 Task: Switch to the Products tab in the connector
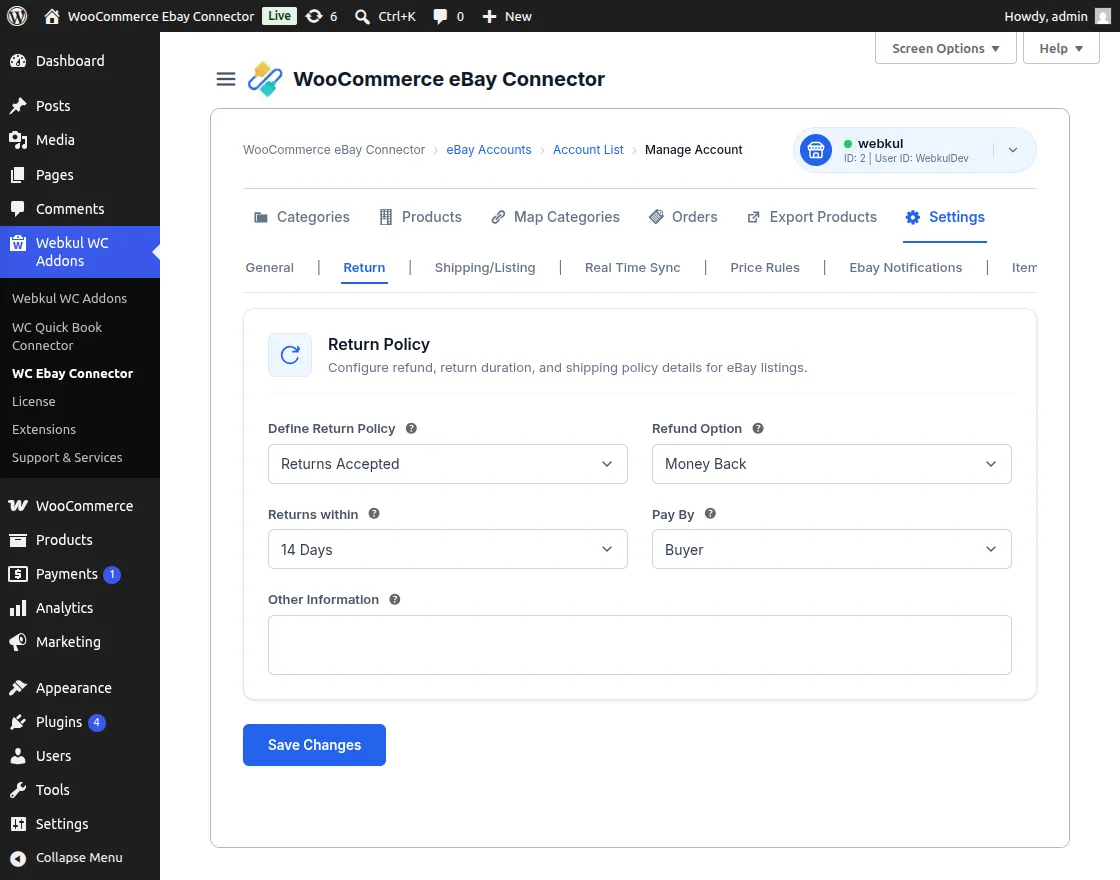click(x=420, y=217)
